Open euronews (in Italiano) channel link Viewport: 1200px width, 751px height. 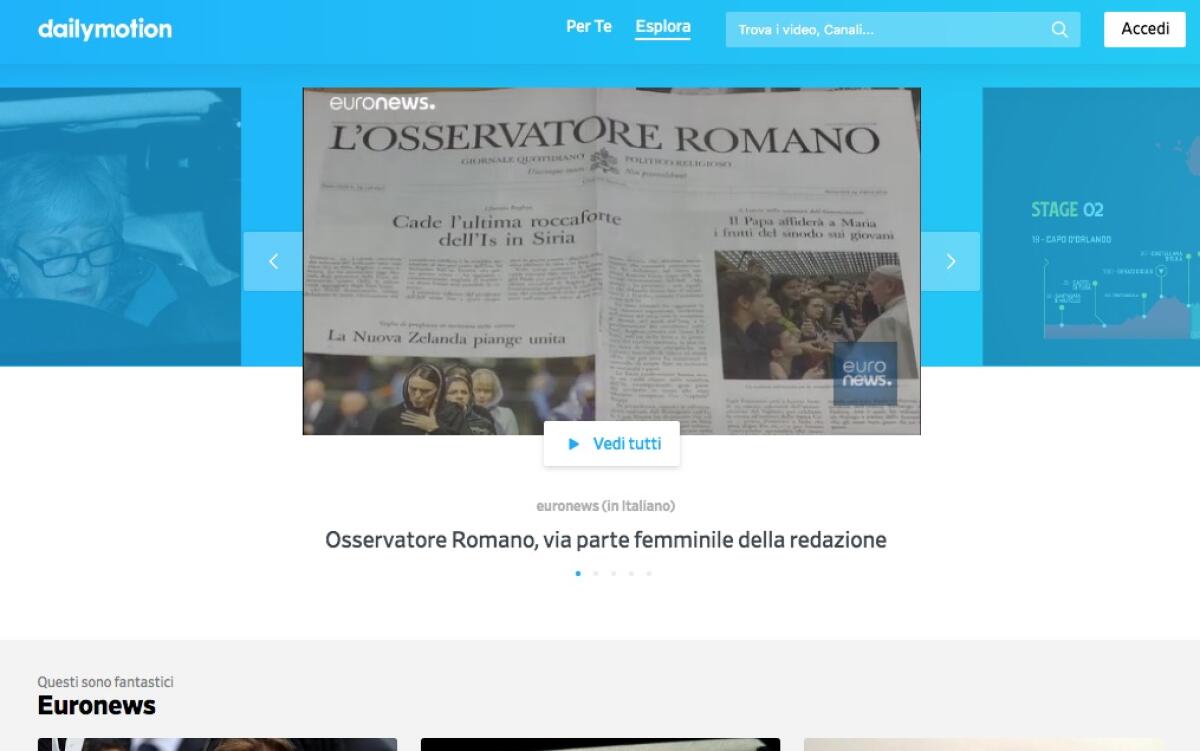[605, 506]
